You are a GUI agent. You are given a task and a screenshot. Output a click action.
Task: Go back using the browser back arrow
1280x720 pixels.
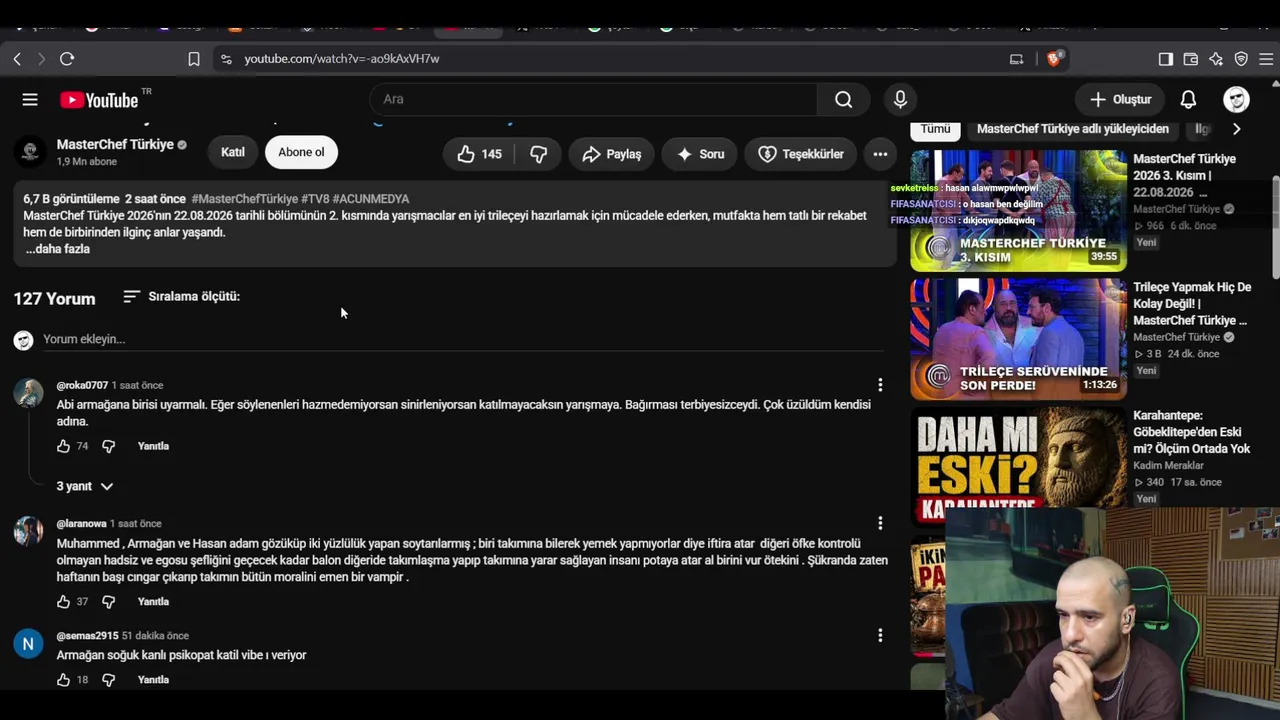[x=17, y=59]
